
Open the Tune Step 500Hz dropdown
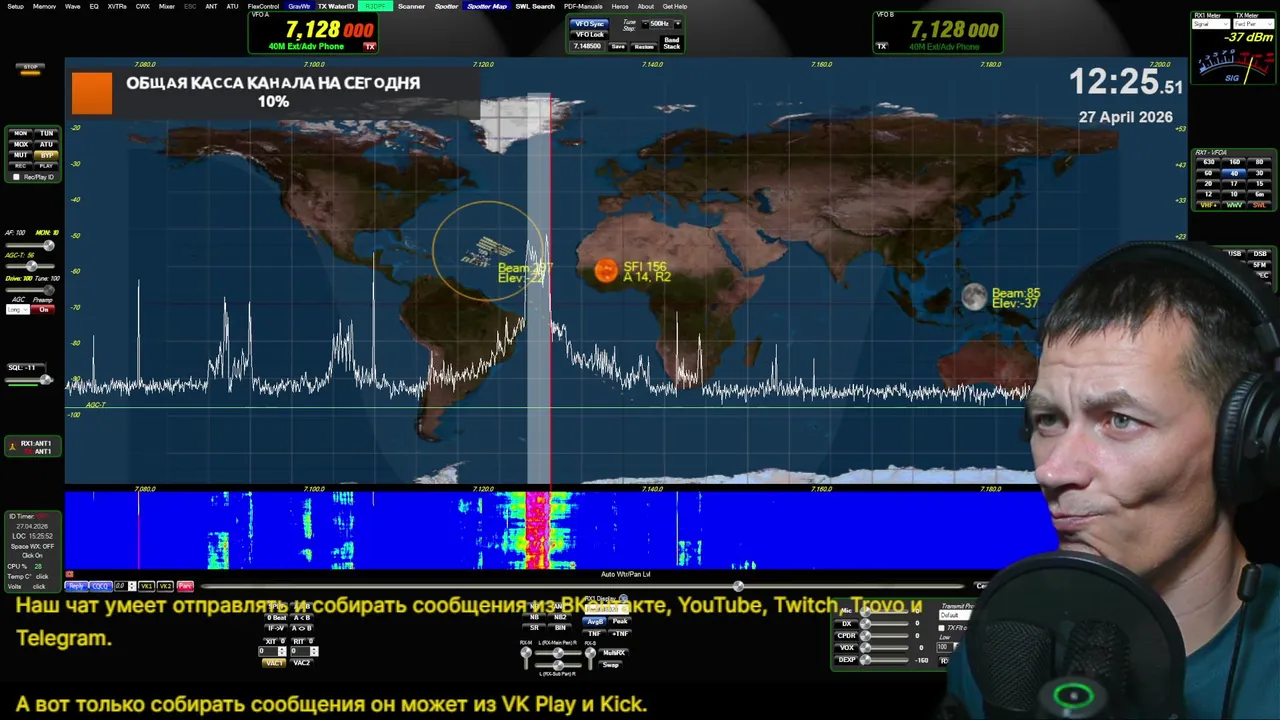661,23
